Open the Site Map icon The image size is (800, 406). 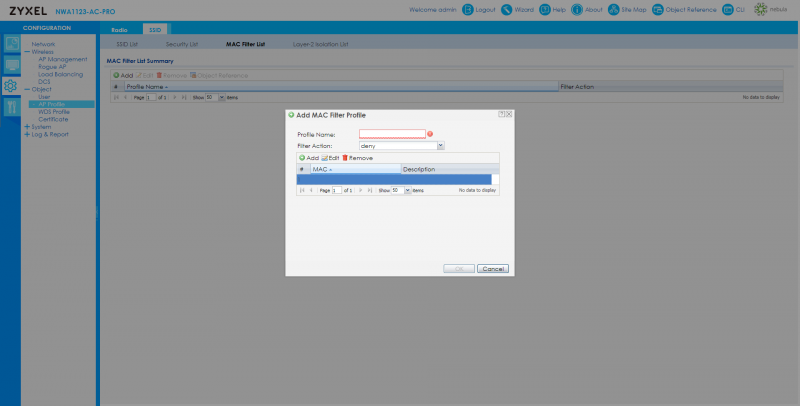(x=614, y=10)
